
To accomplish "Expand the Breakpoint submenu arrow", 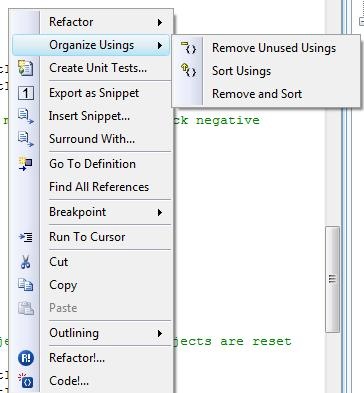I will click(160, 212).
